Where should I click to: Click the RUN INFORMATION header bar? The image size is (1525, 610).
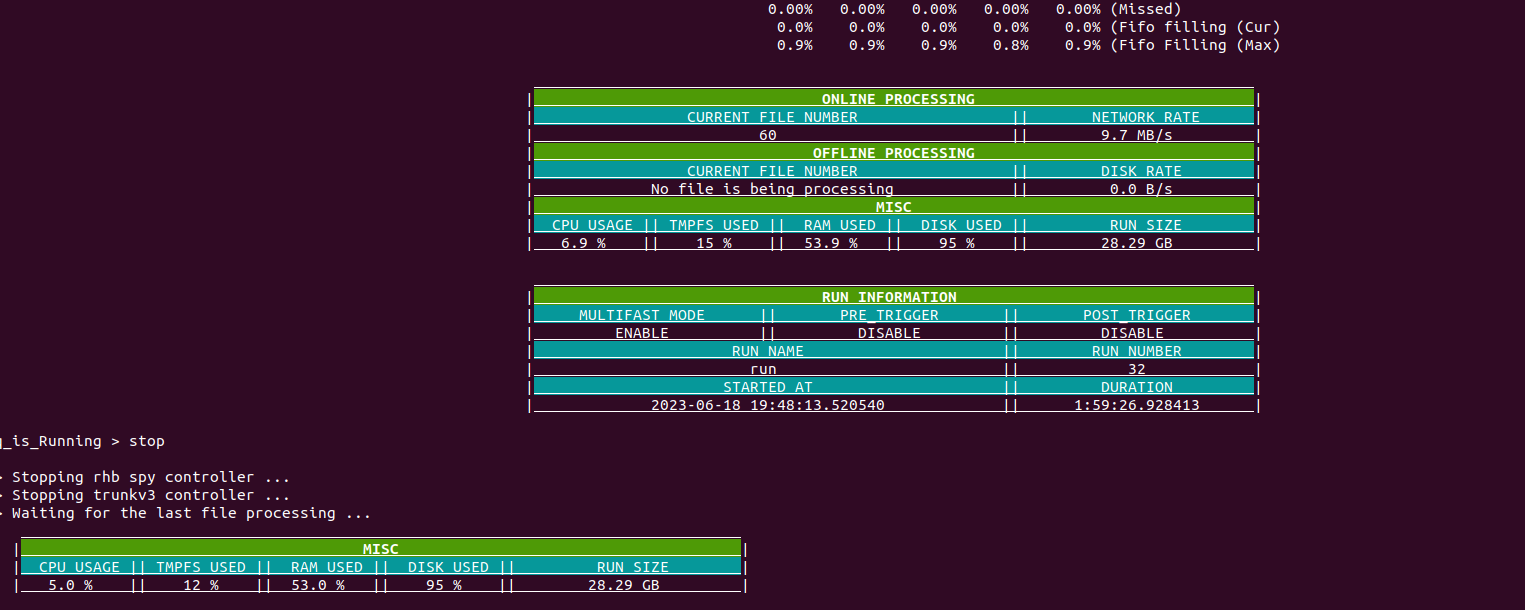click(889, 297)
